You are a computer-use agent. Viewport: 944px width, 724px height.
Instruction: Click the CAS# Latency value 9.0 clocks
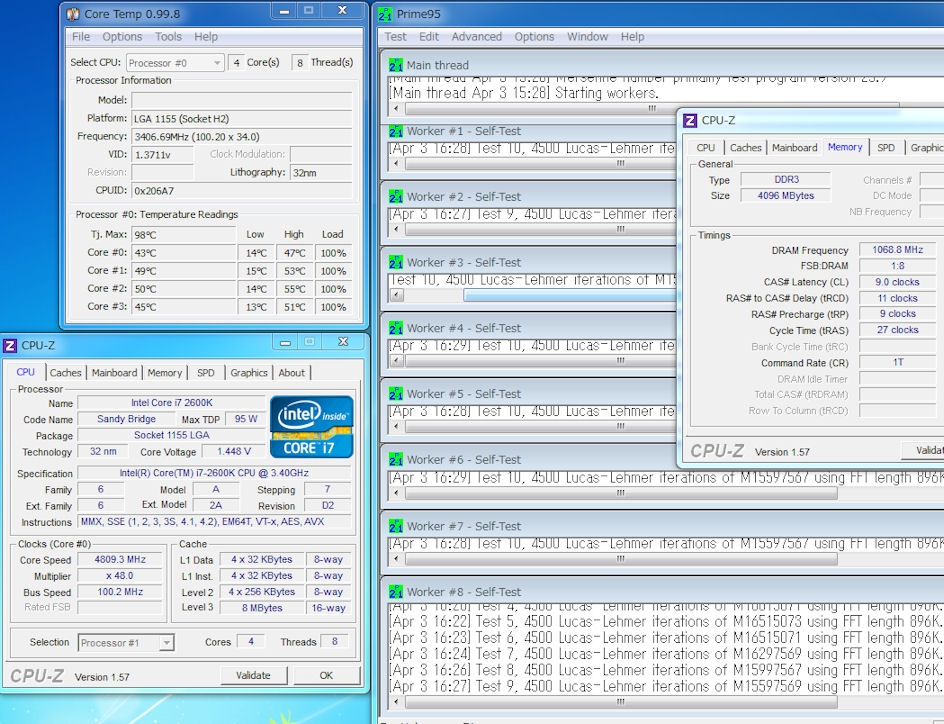[x=898, y=282]
